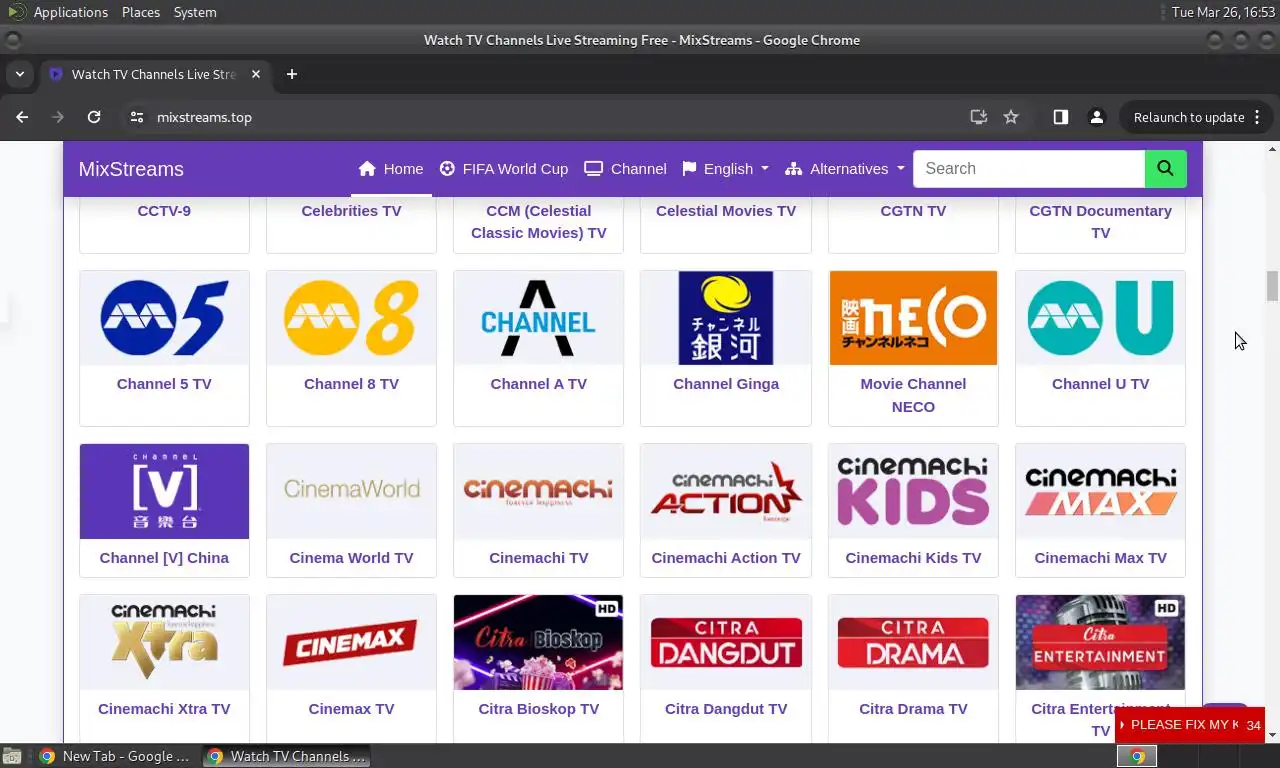Open the Movie Channel NECO logo
Image resolution: width=1280 pixels, height=768 pixels.
click(x=913, y=318)
